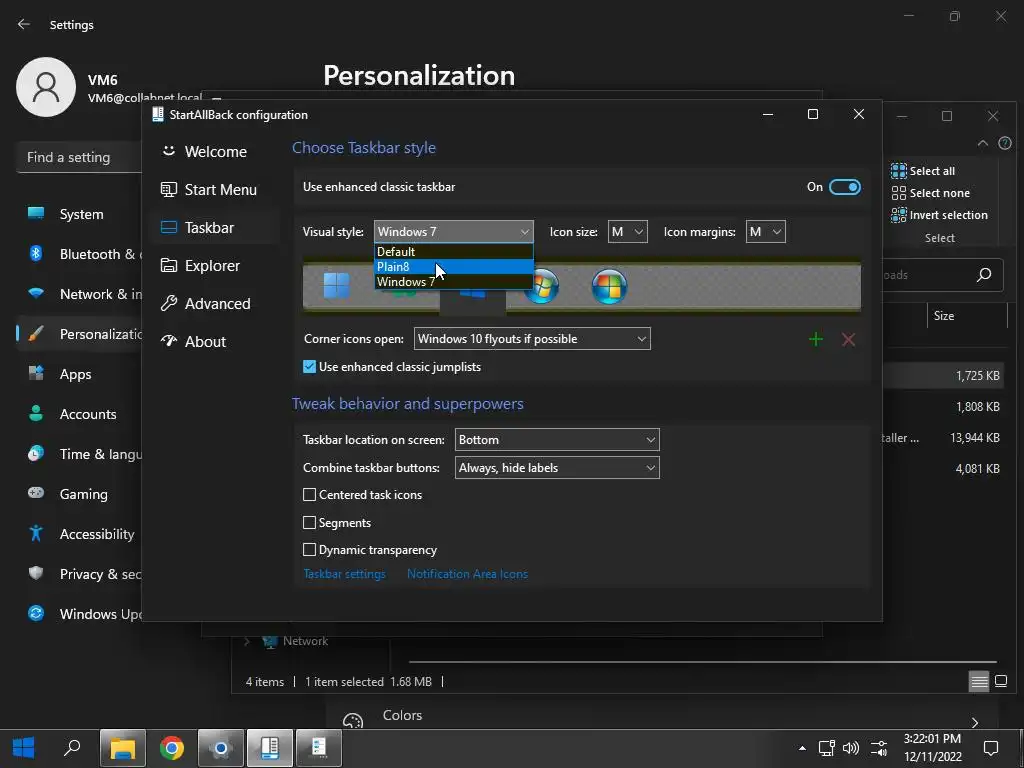Launch Google Chrome from the taskbar

172,748
